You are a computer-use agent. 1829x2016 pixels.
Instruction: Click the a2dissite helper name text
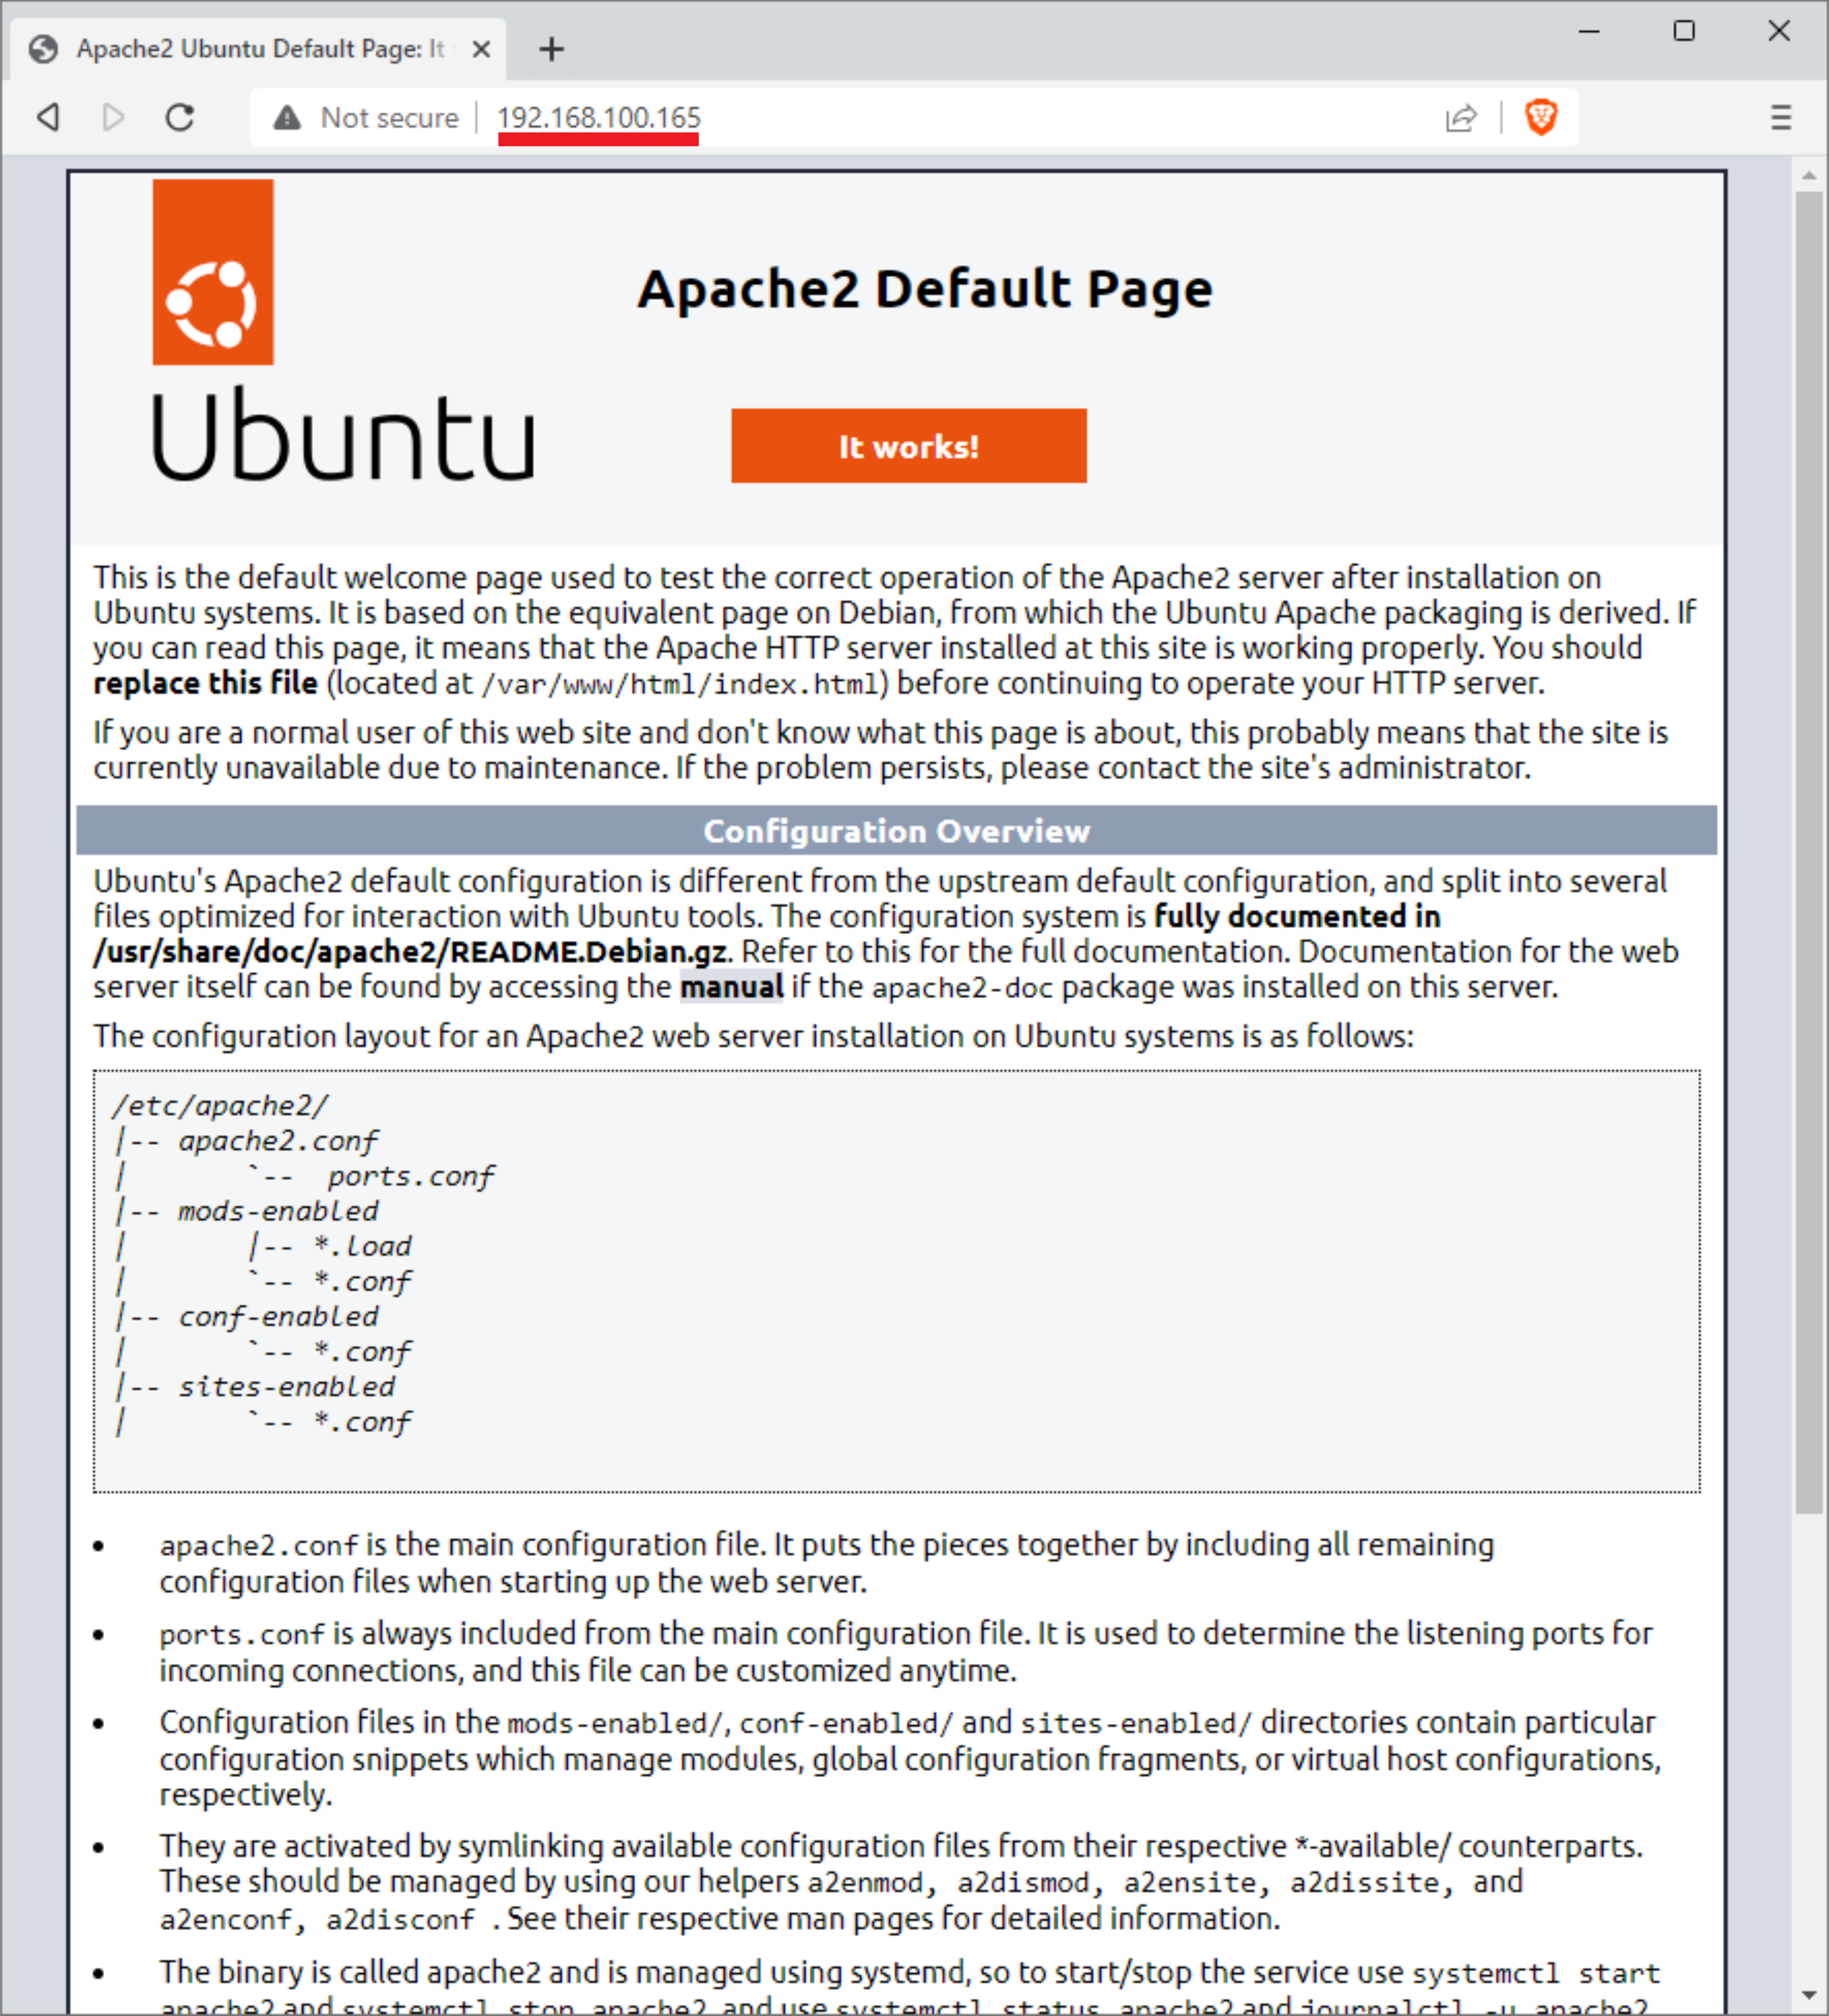1366,1883
